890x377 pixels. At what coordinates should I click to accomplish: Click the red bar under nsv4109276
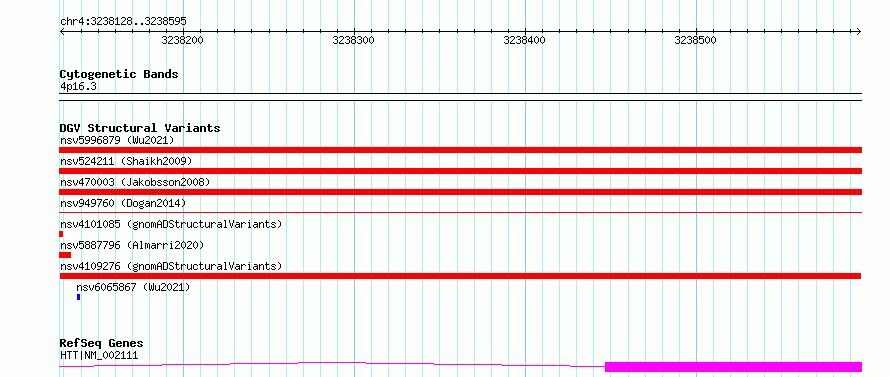click(460, 276)
